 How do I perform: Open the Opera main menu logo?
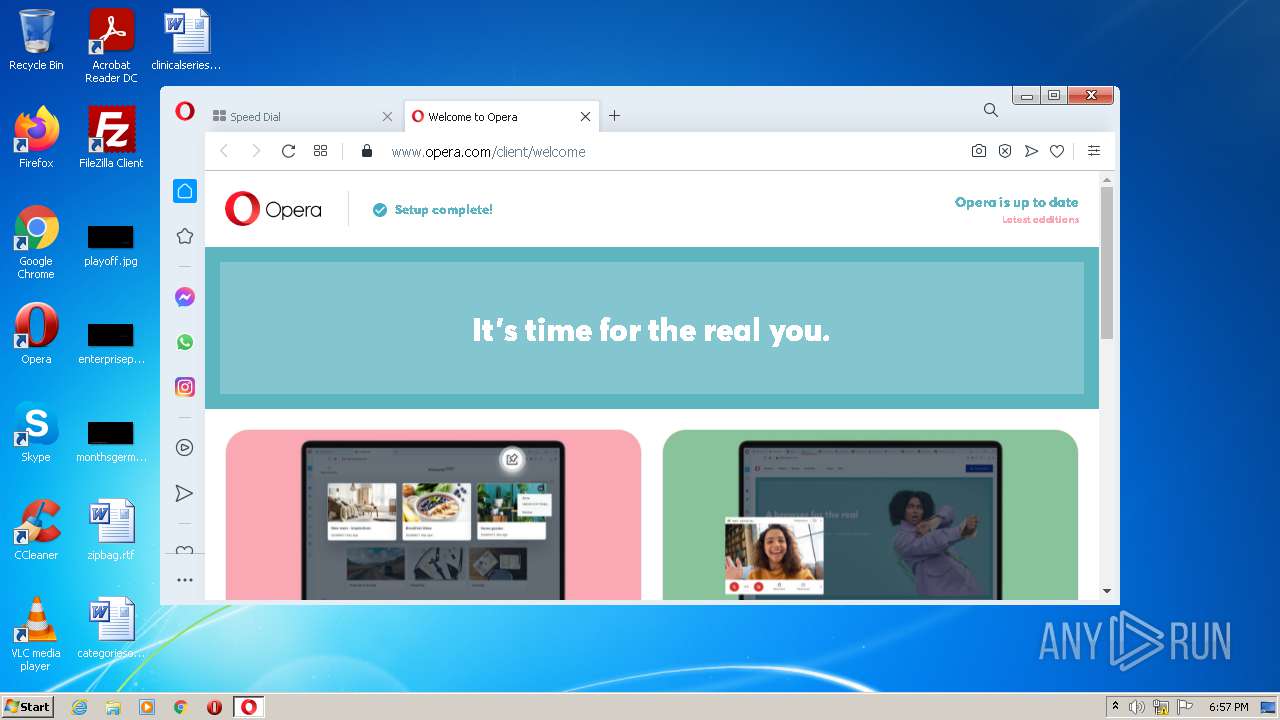tap(184, 112)
